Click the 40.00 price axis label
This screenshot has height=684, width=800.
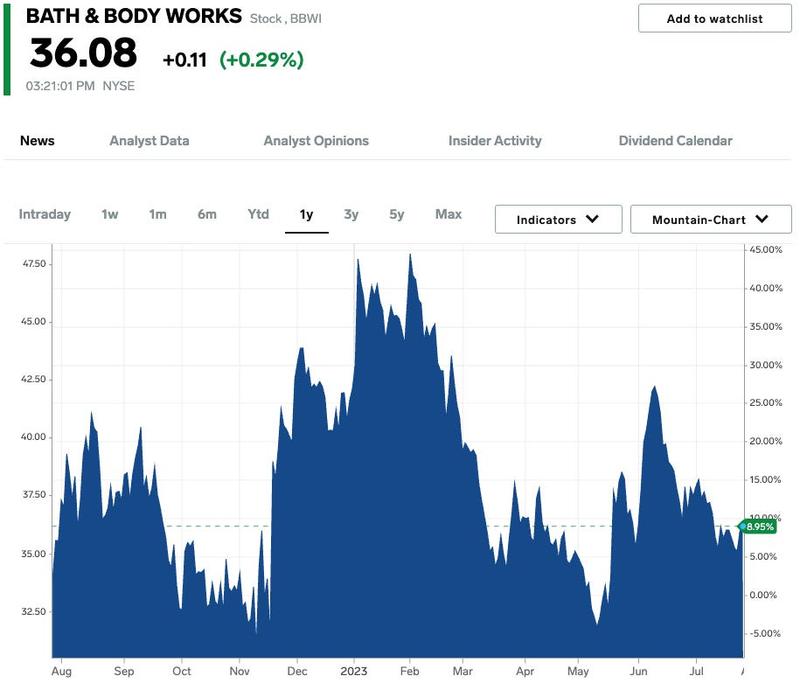point(34,437)
